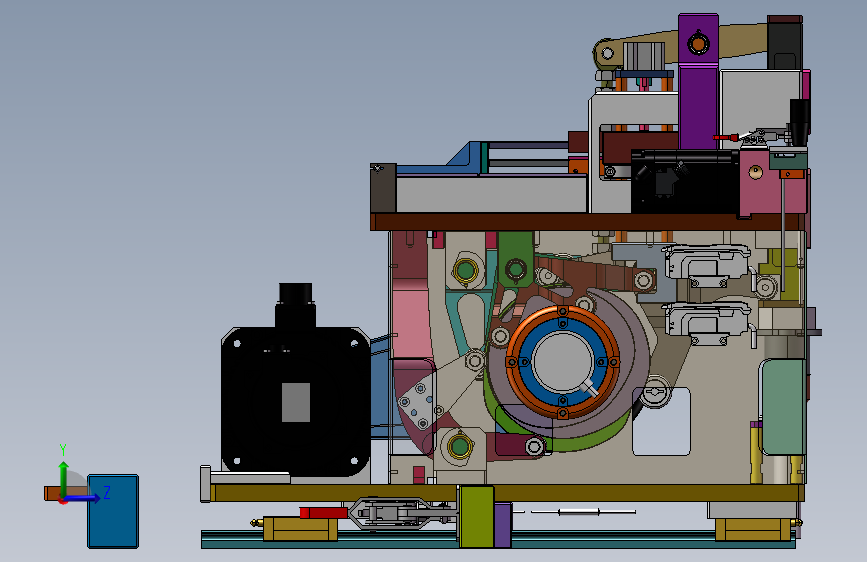
Task: Select the green rounded panel on the right
Action: 784,407
